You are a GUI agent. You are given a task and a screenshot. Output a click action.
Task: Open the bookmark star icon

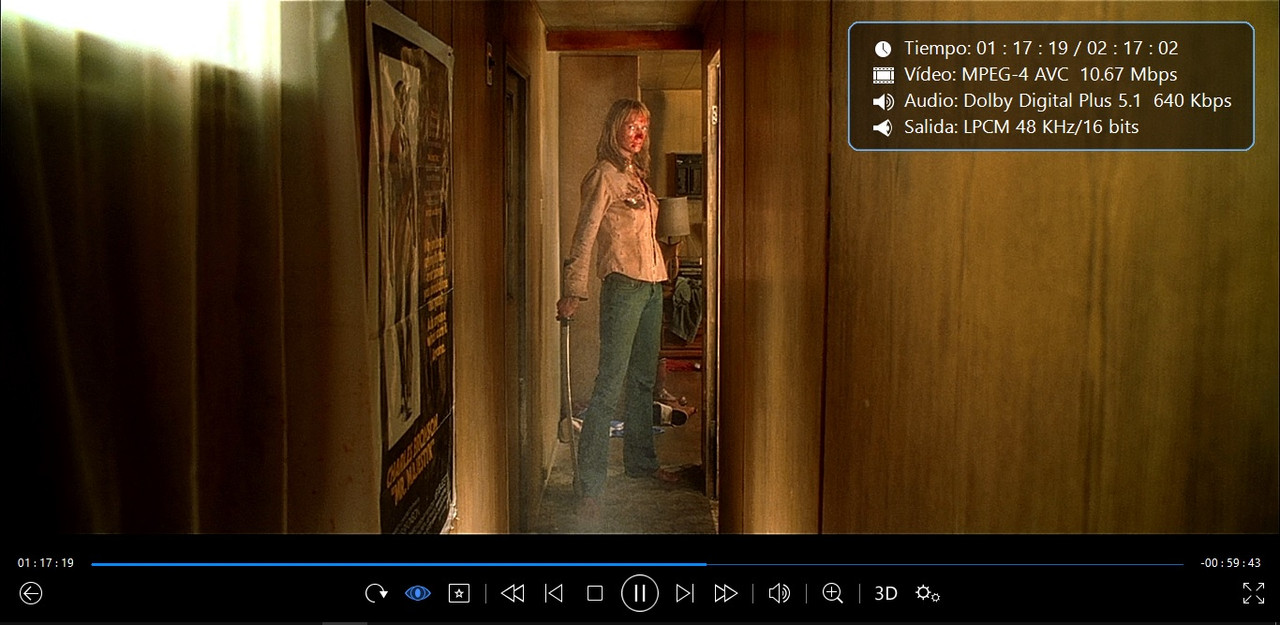click(x=459, y=593)
